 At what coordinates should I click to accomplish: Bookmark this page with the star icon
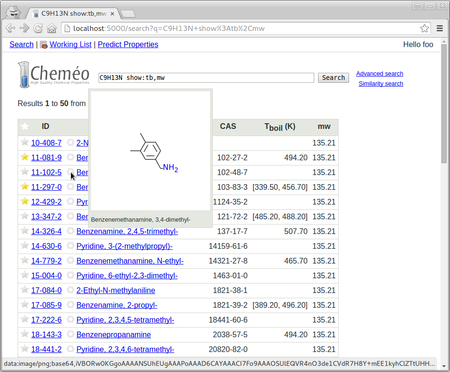pyautogui.click(x=424, y=28)
